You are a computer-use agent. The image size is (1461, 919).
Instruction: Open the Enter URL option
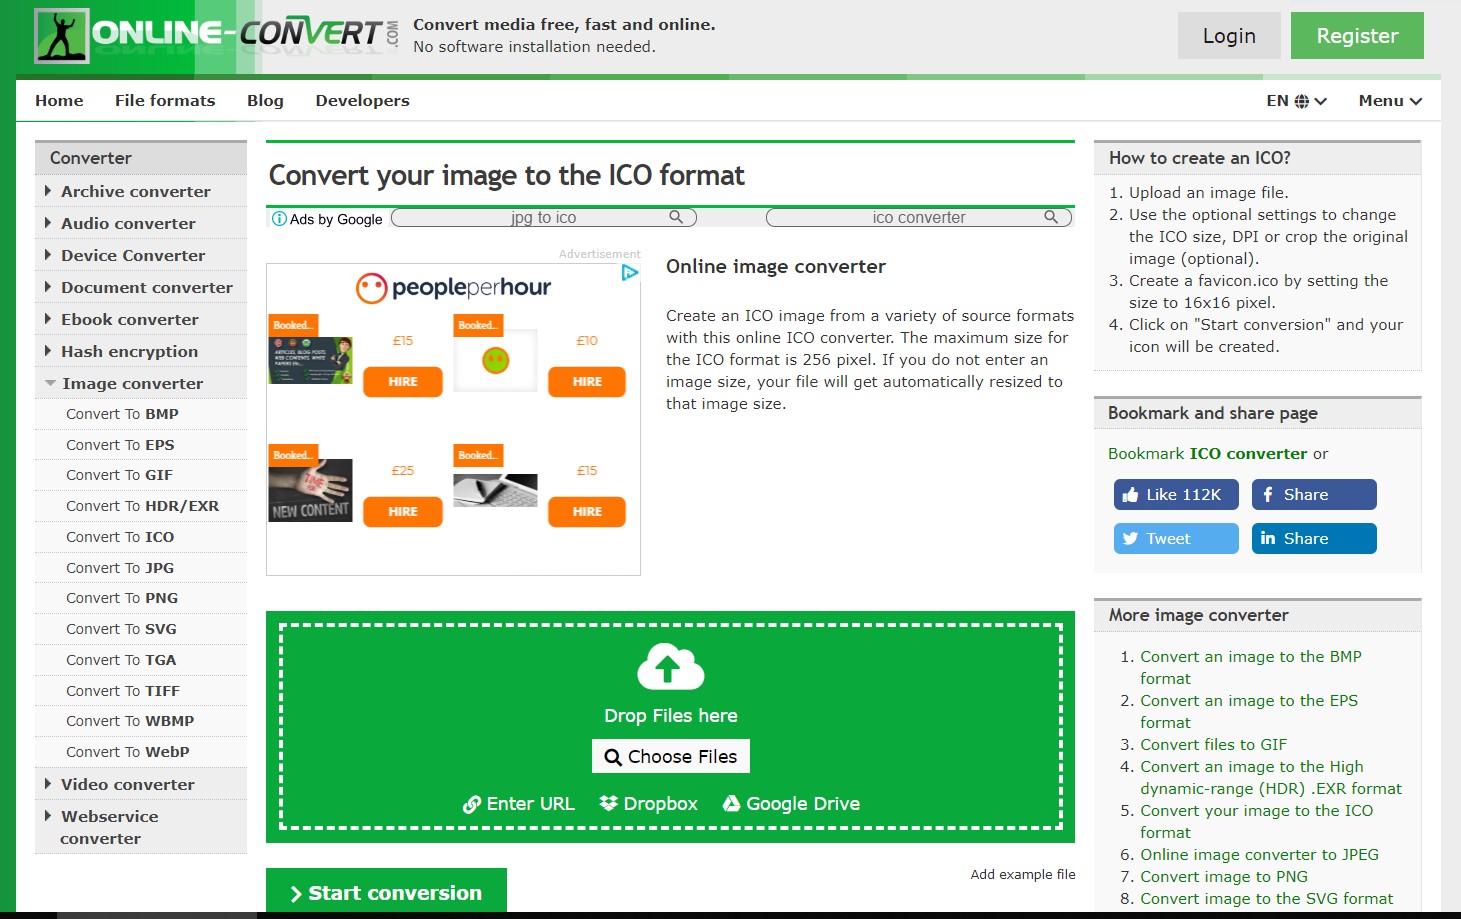[x=519, y=804]
